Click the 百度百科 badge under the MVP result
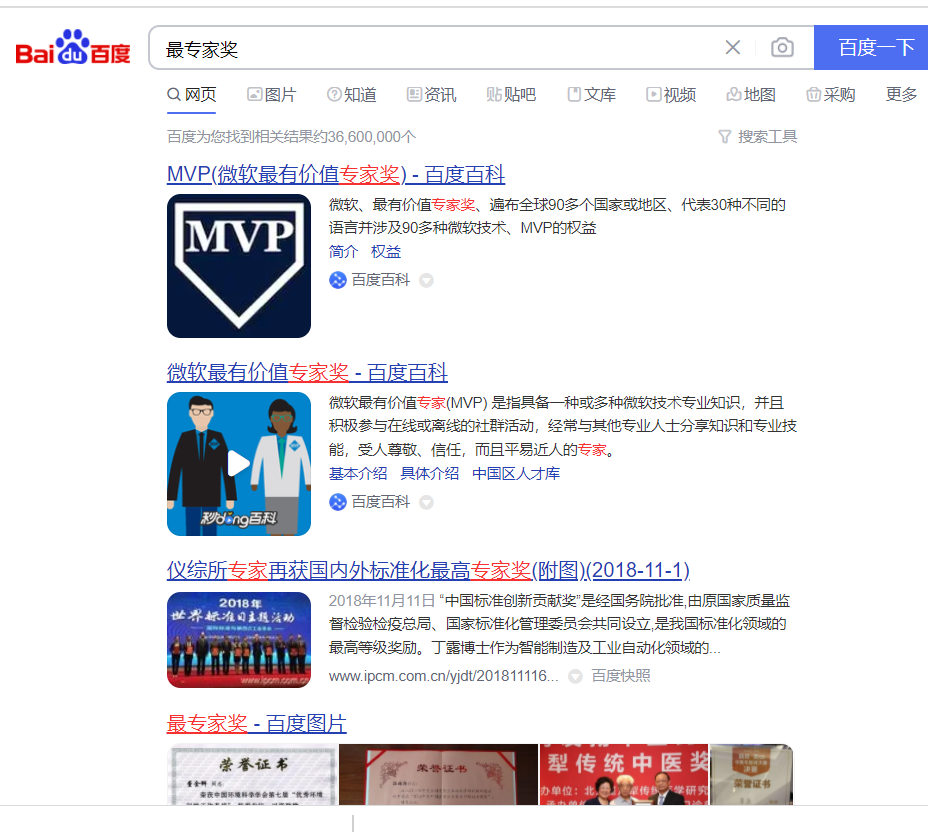This screenshot has width=928, height=832. pos(370,280)
